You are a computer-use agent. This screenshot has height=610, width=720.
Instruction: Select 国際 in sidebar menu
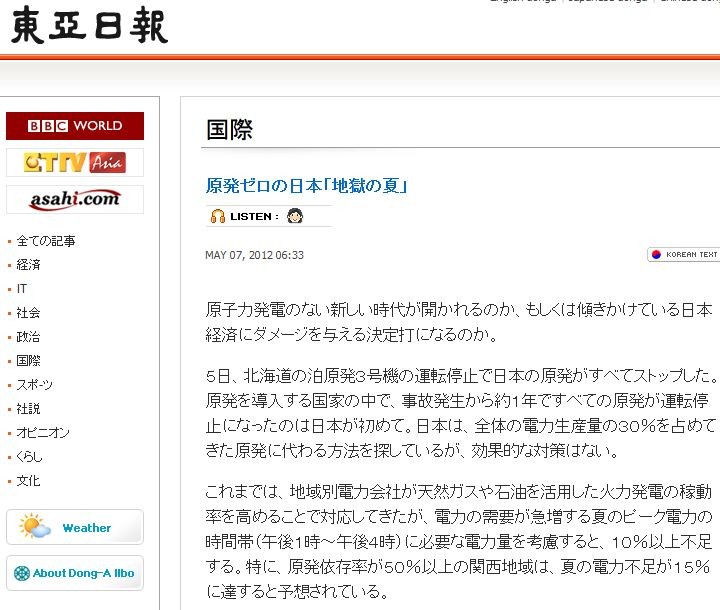28,361
